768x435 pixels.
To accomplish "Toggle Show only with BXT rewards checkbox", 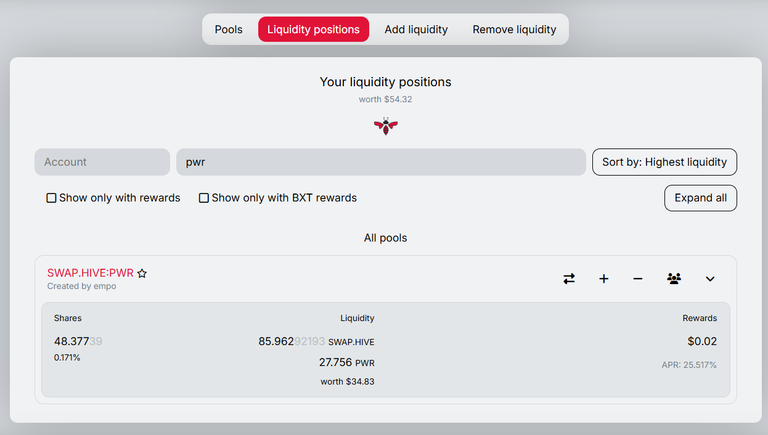I will (x=204, y=198).
